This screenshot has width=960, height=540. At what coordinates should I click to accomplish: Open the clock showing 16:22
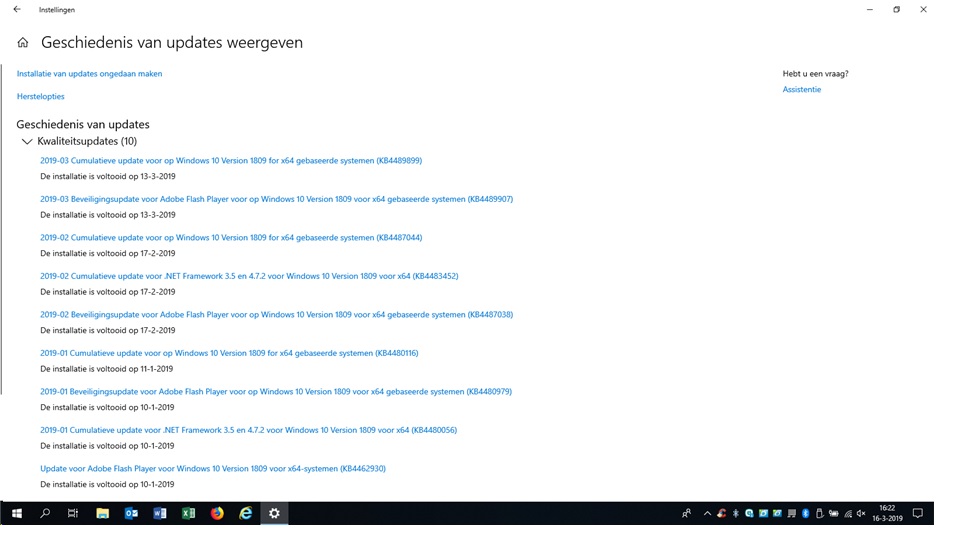[887, 513]
